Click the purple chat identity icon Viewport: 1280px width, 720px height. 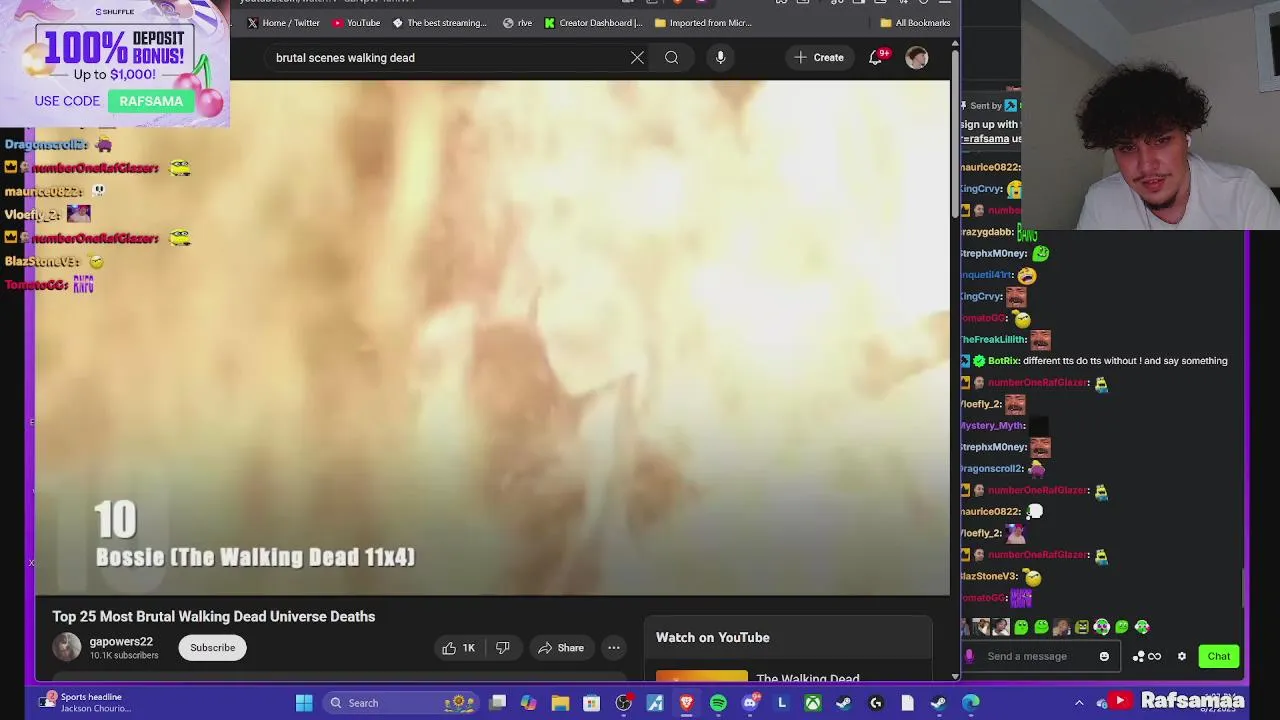[969, 657]
